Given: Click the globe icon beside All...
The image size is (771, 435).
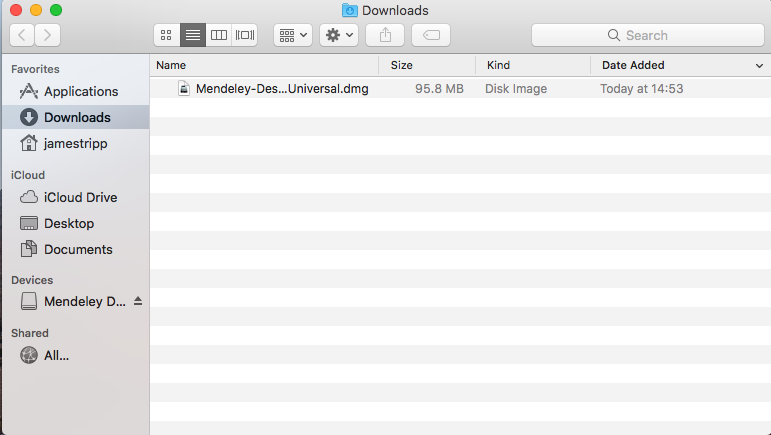Looking at the screenshot, I should (29, 355).
